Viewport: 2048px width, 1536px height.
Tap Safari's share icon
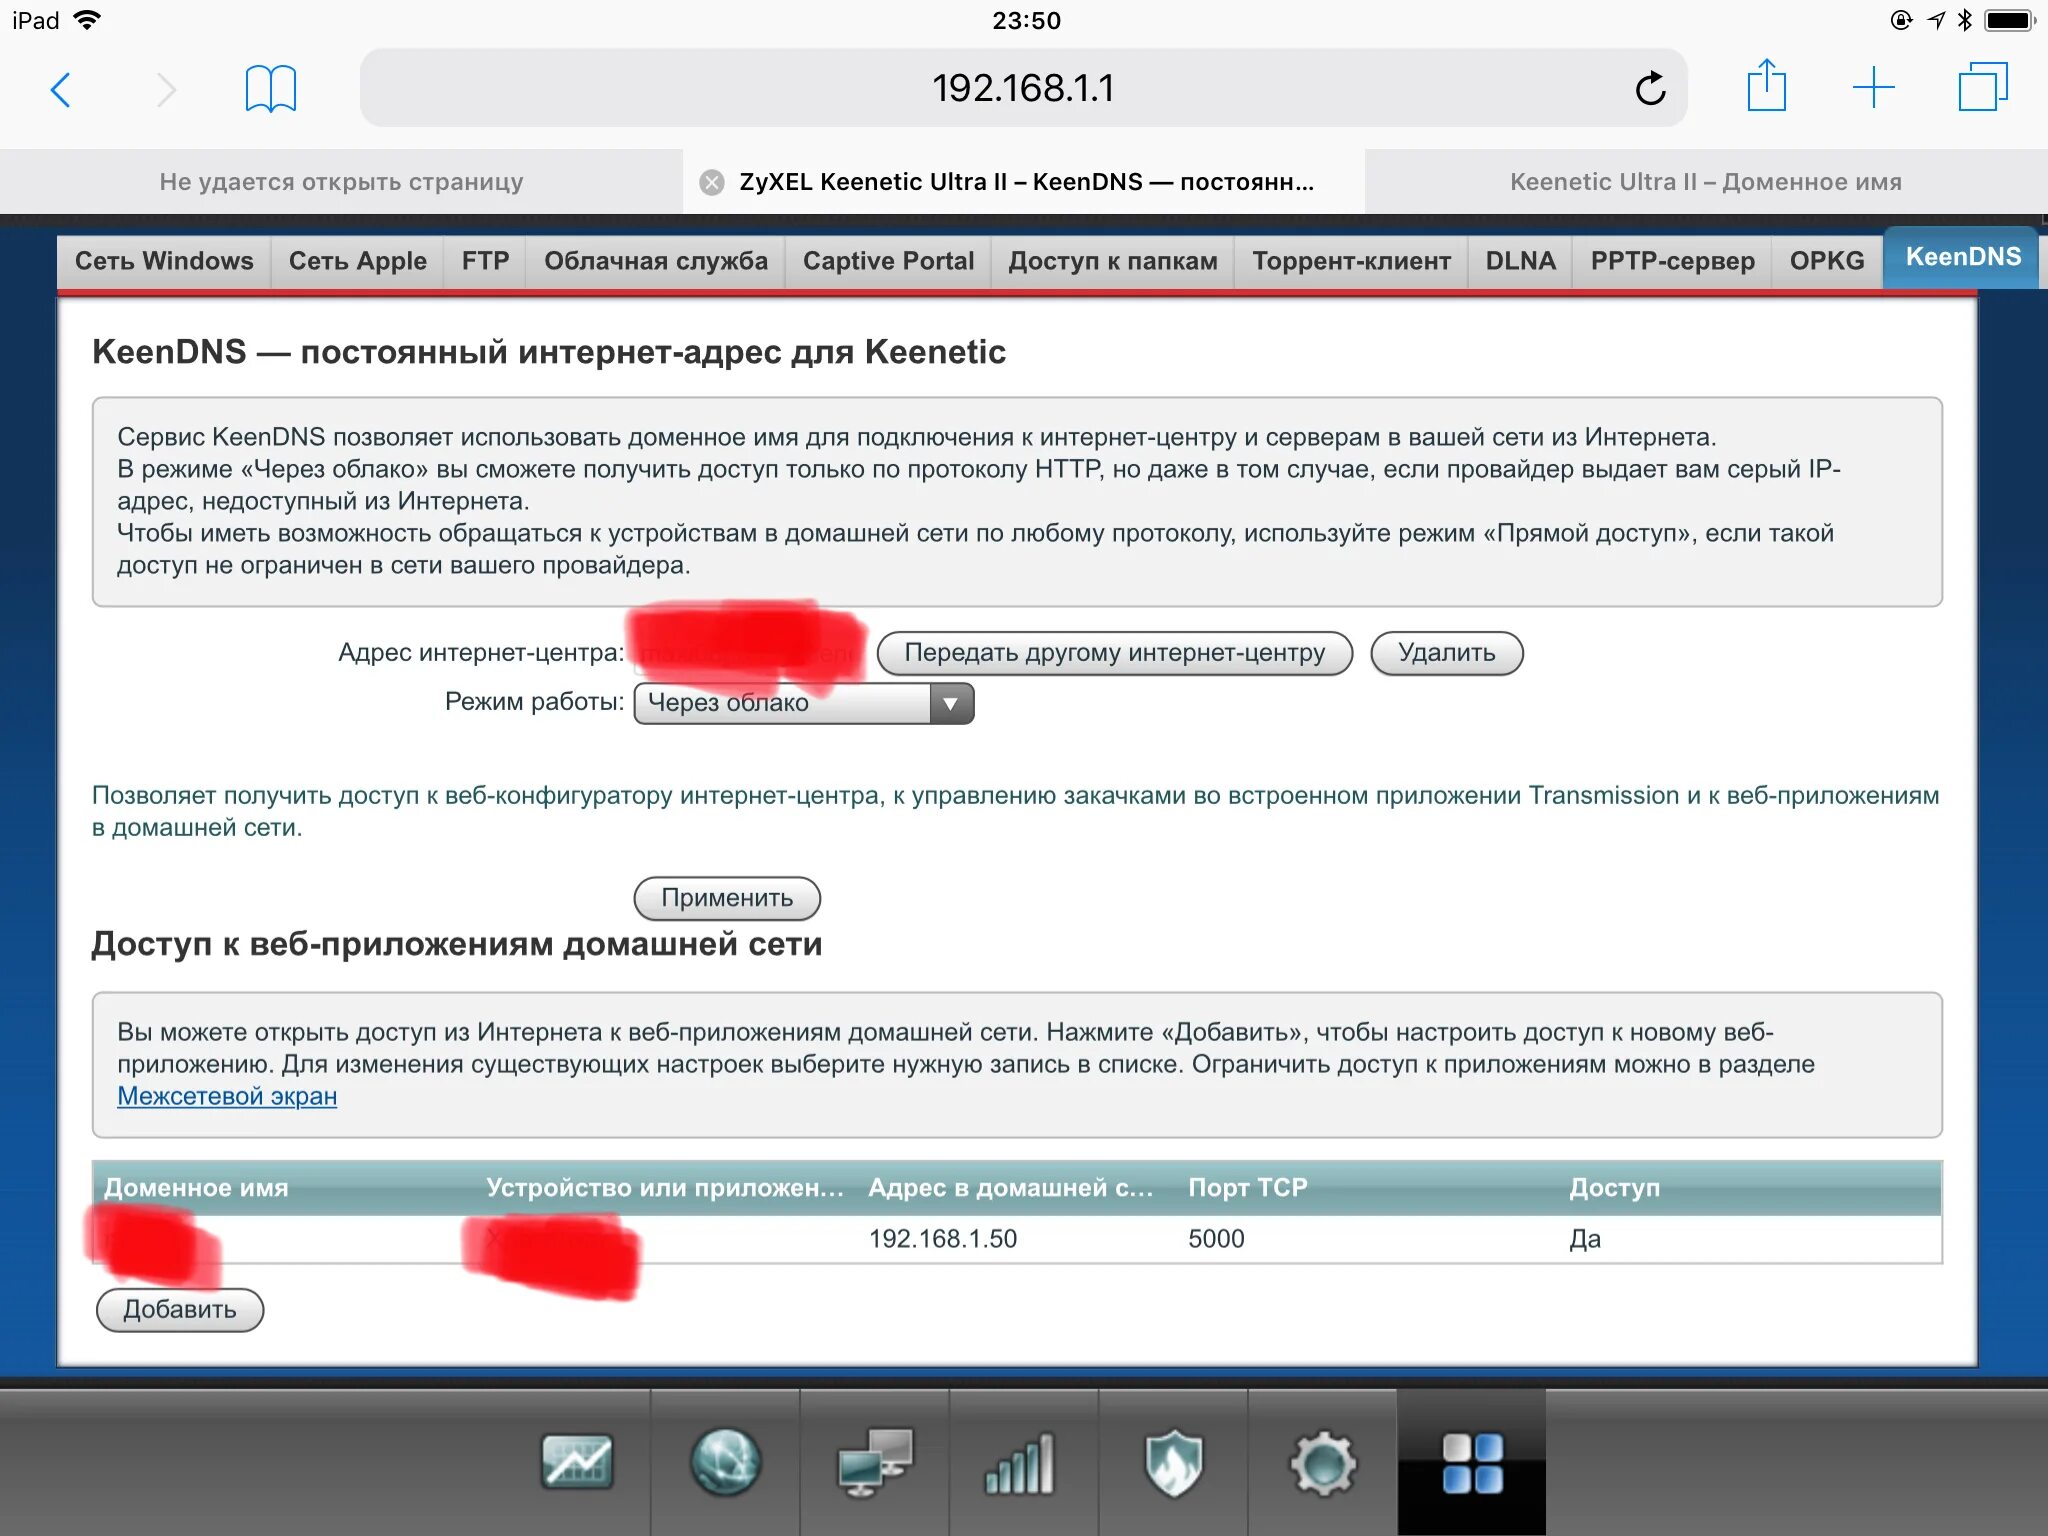point(1766,87)
